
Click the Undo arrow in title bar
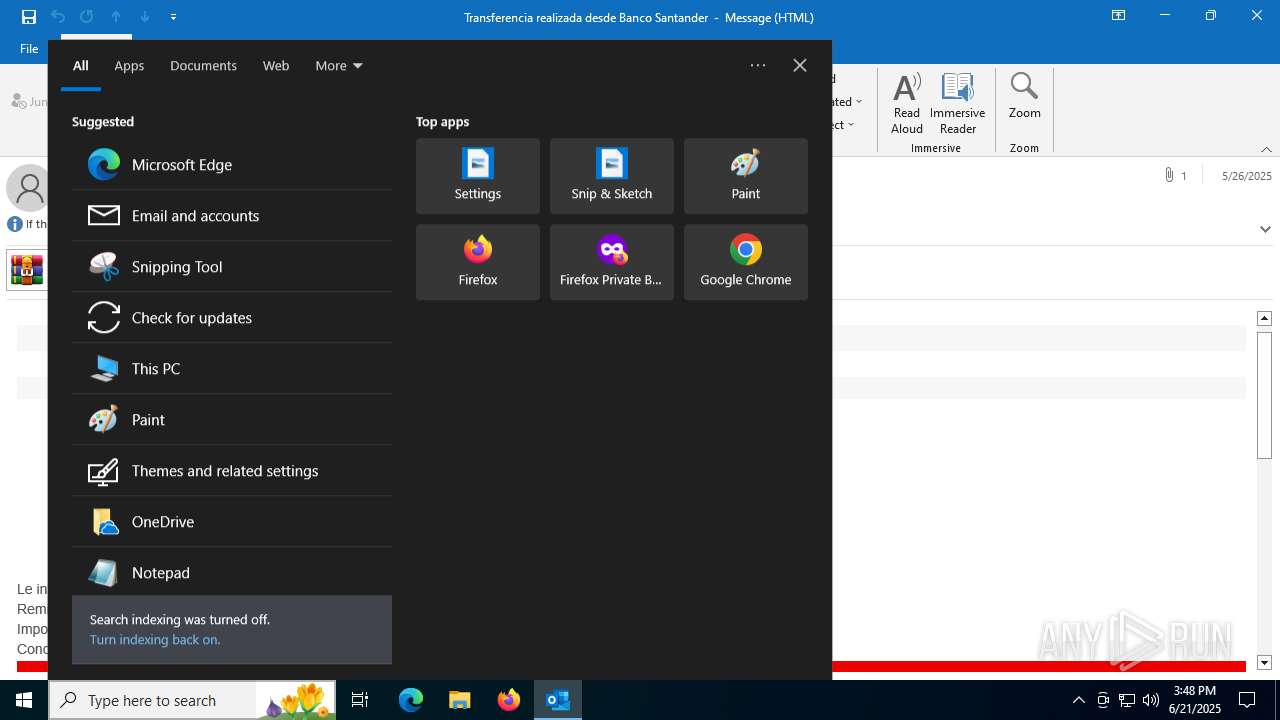58,17
